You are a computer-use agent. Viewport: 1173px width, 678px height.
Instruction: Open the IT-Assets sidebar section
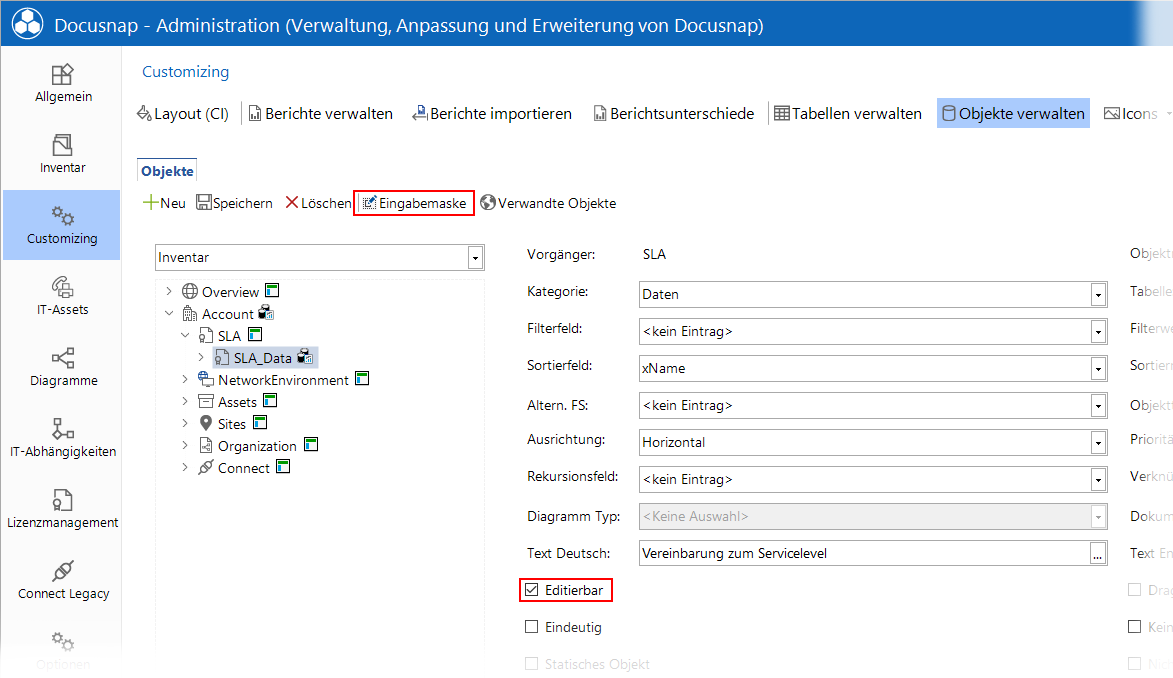pyautogui.click(x=63, y=296)
